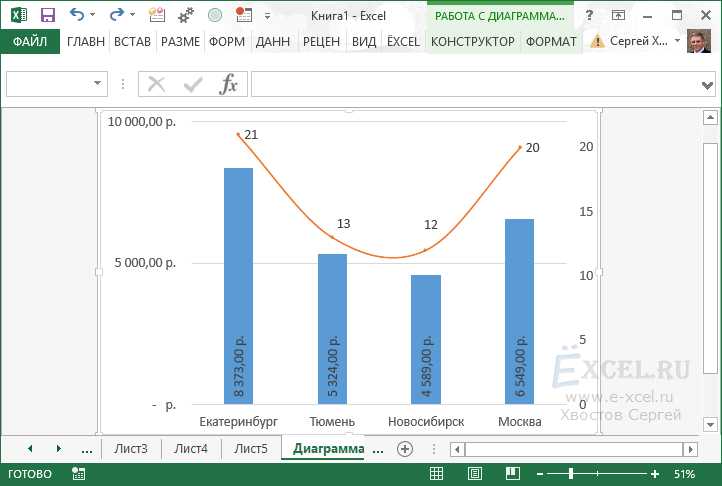Image resolution: width=722 pixels, height=486 pixels.
Task: Confirm formula entry with the checkmark
Action: click(x=192, y=84)
